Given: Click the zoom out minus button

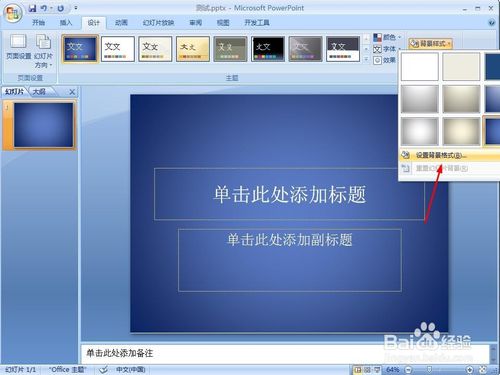Looking at the screenshot, I should pos(409,370).
